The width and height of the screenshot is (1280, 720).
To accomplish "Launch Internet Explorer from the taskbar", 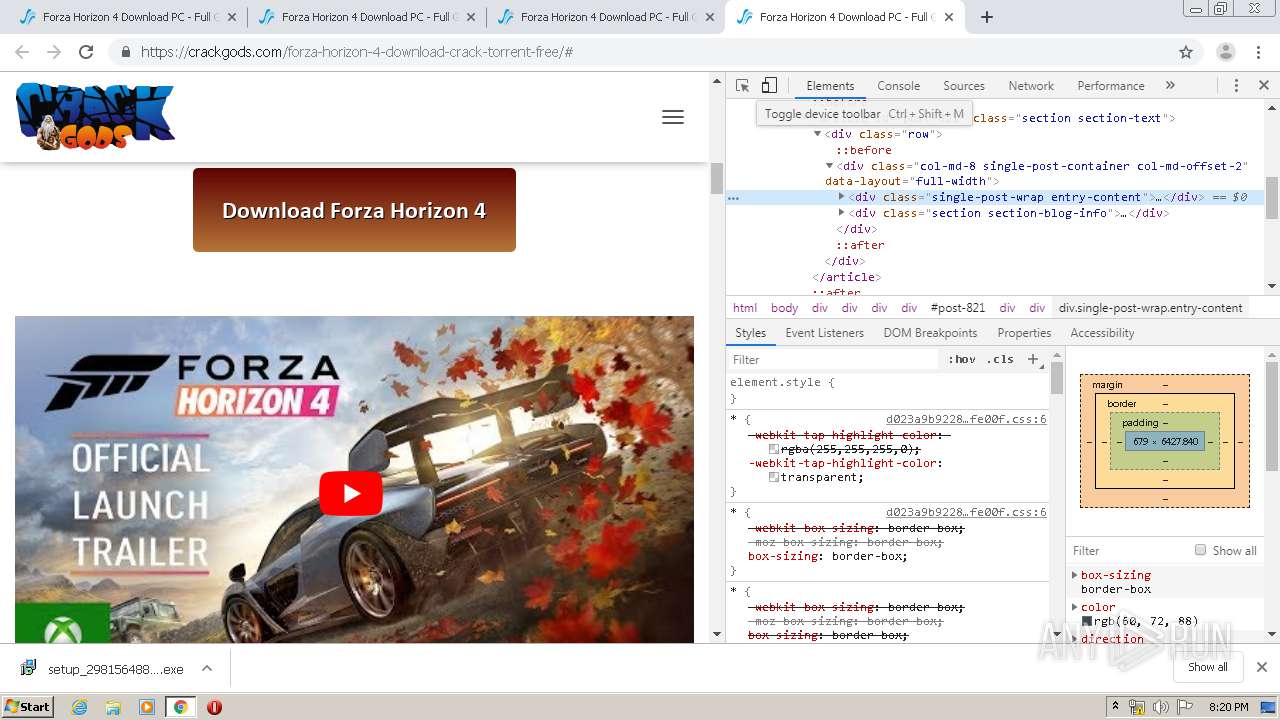I will click(80, 707).
